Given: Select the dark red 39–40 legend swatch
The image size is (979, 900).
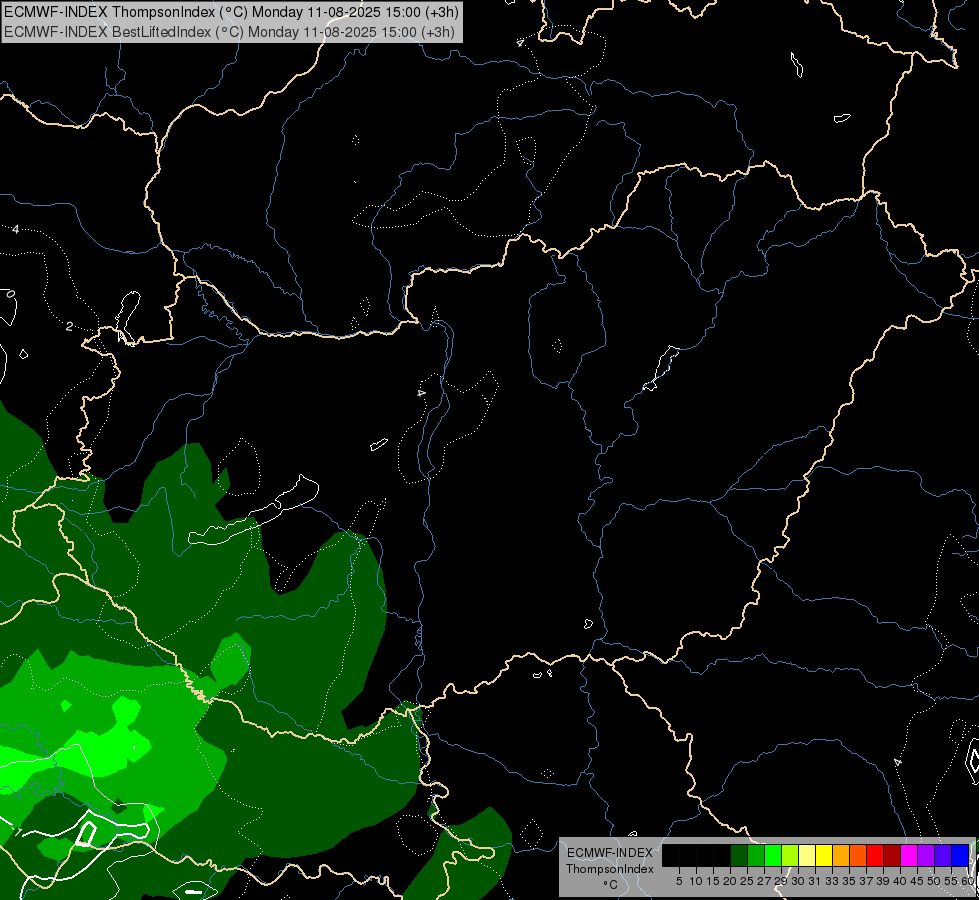Looking at the screenshot, I should (x=892, y=855).
